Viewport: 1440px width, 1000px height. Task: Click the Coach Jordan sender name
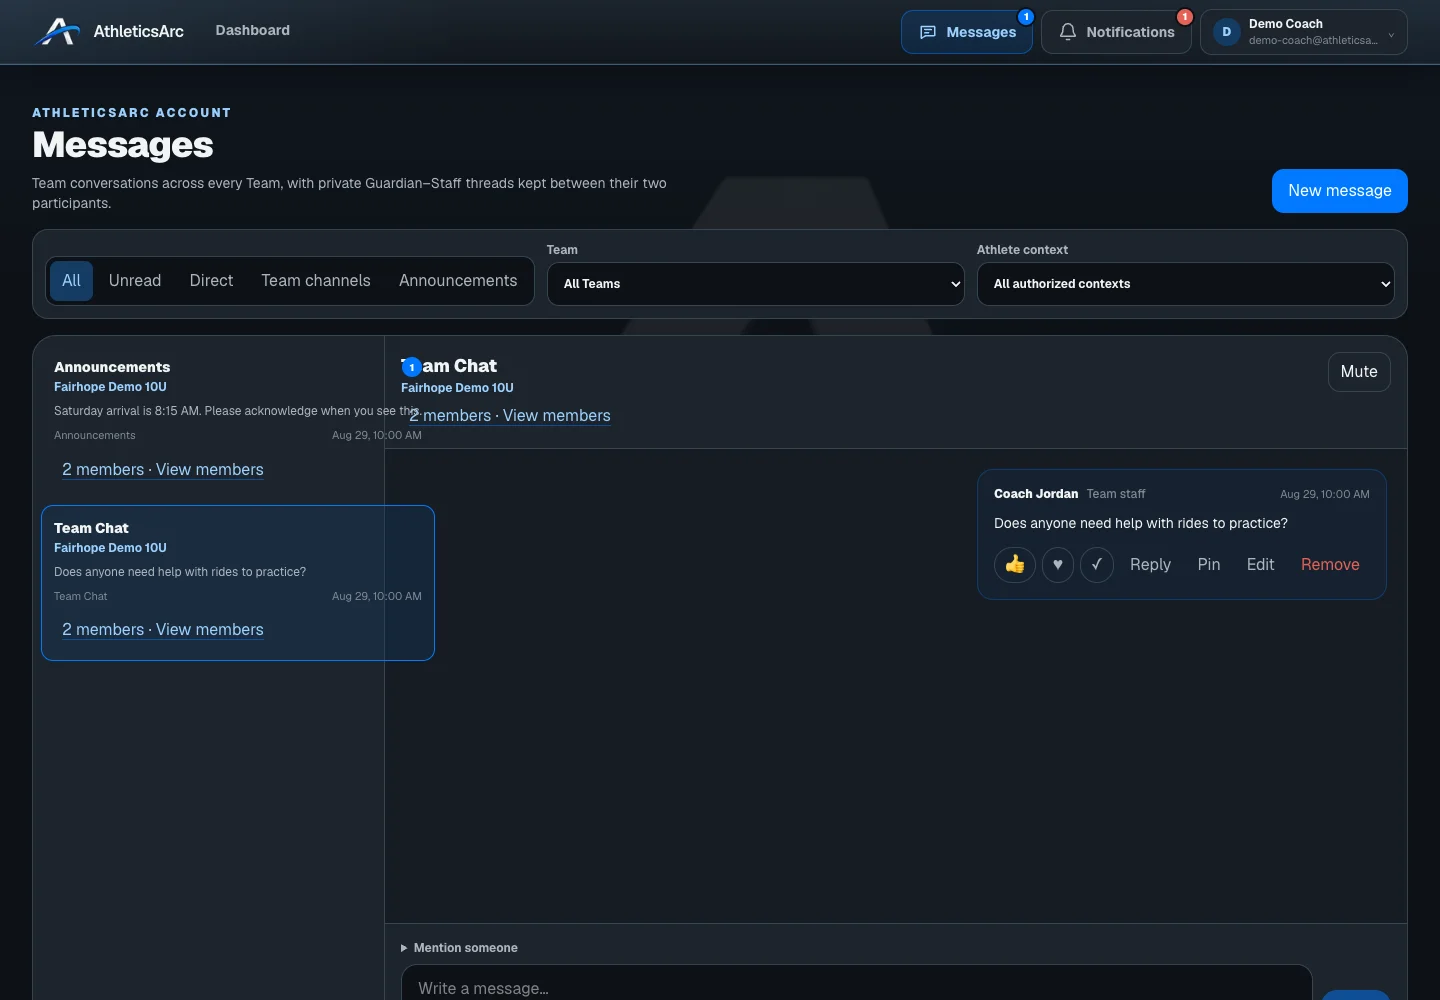(1036, 494)
